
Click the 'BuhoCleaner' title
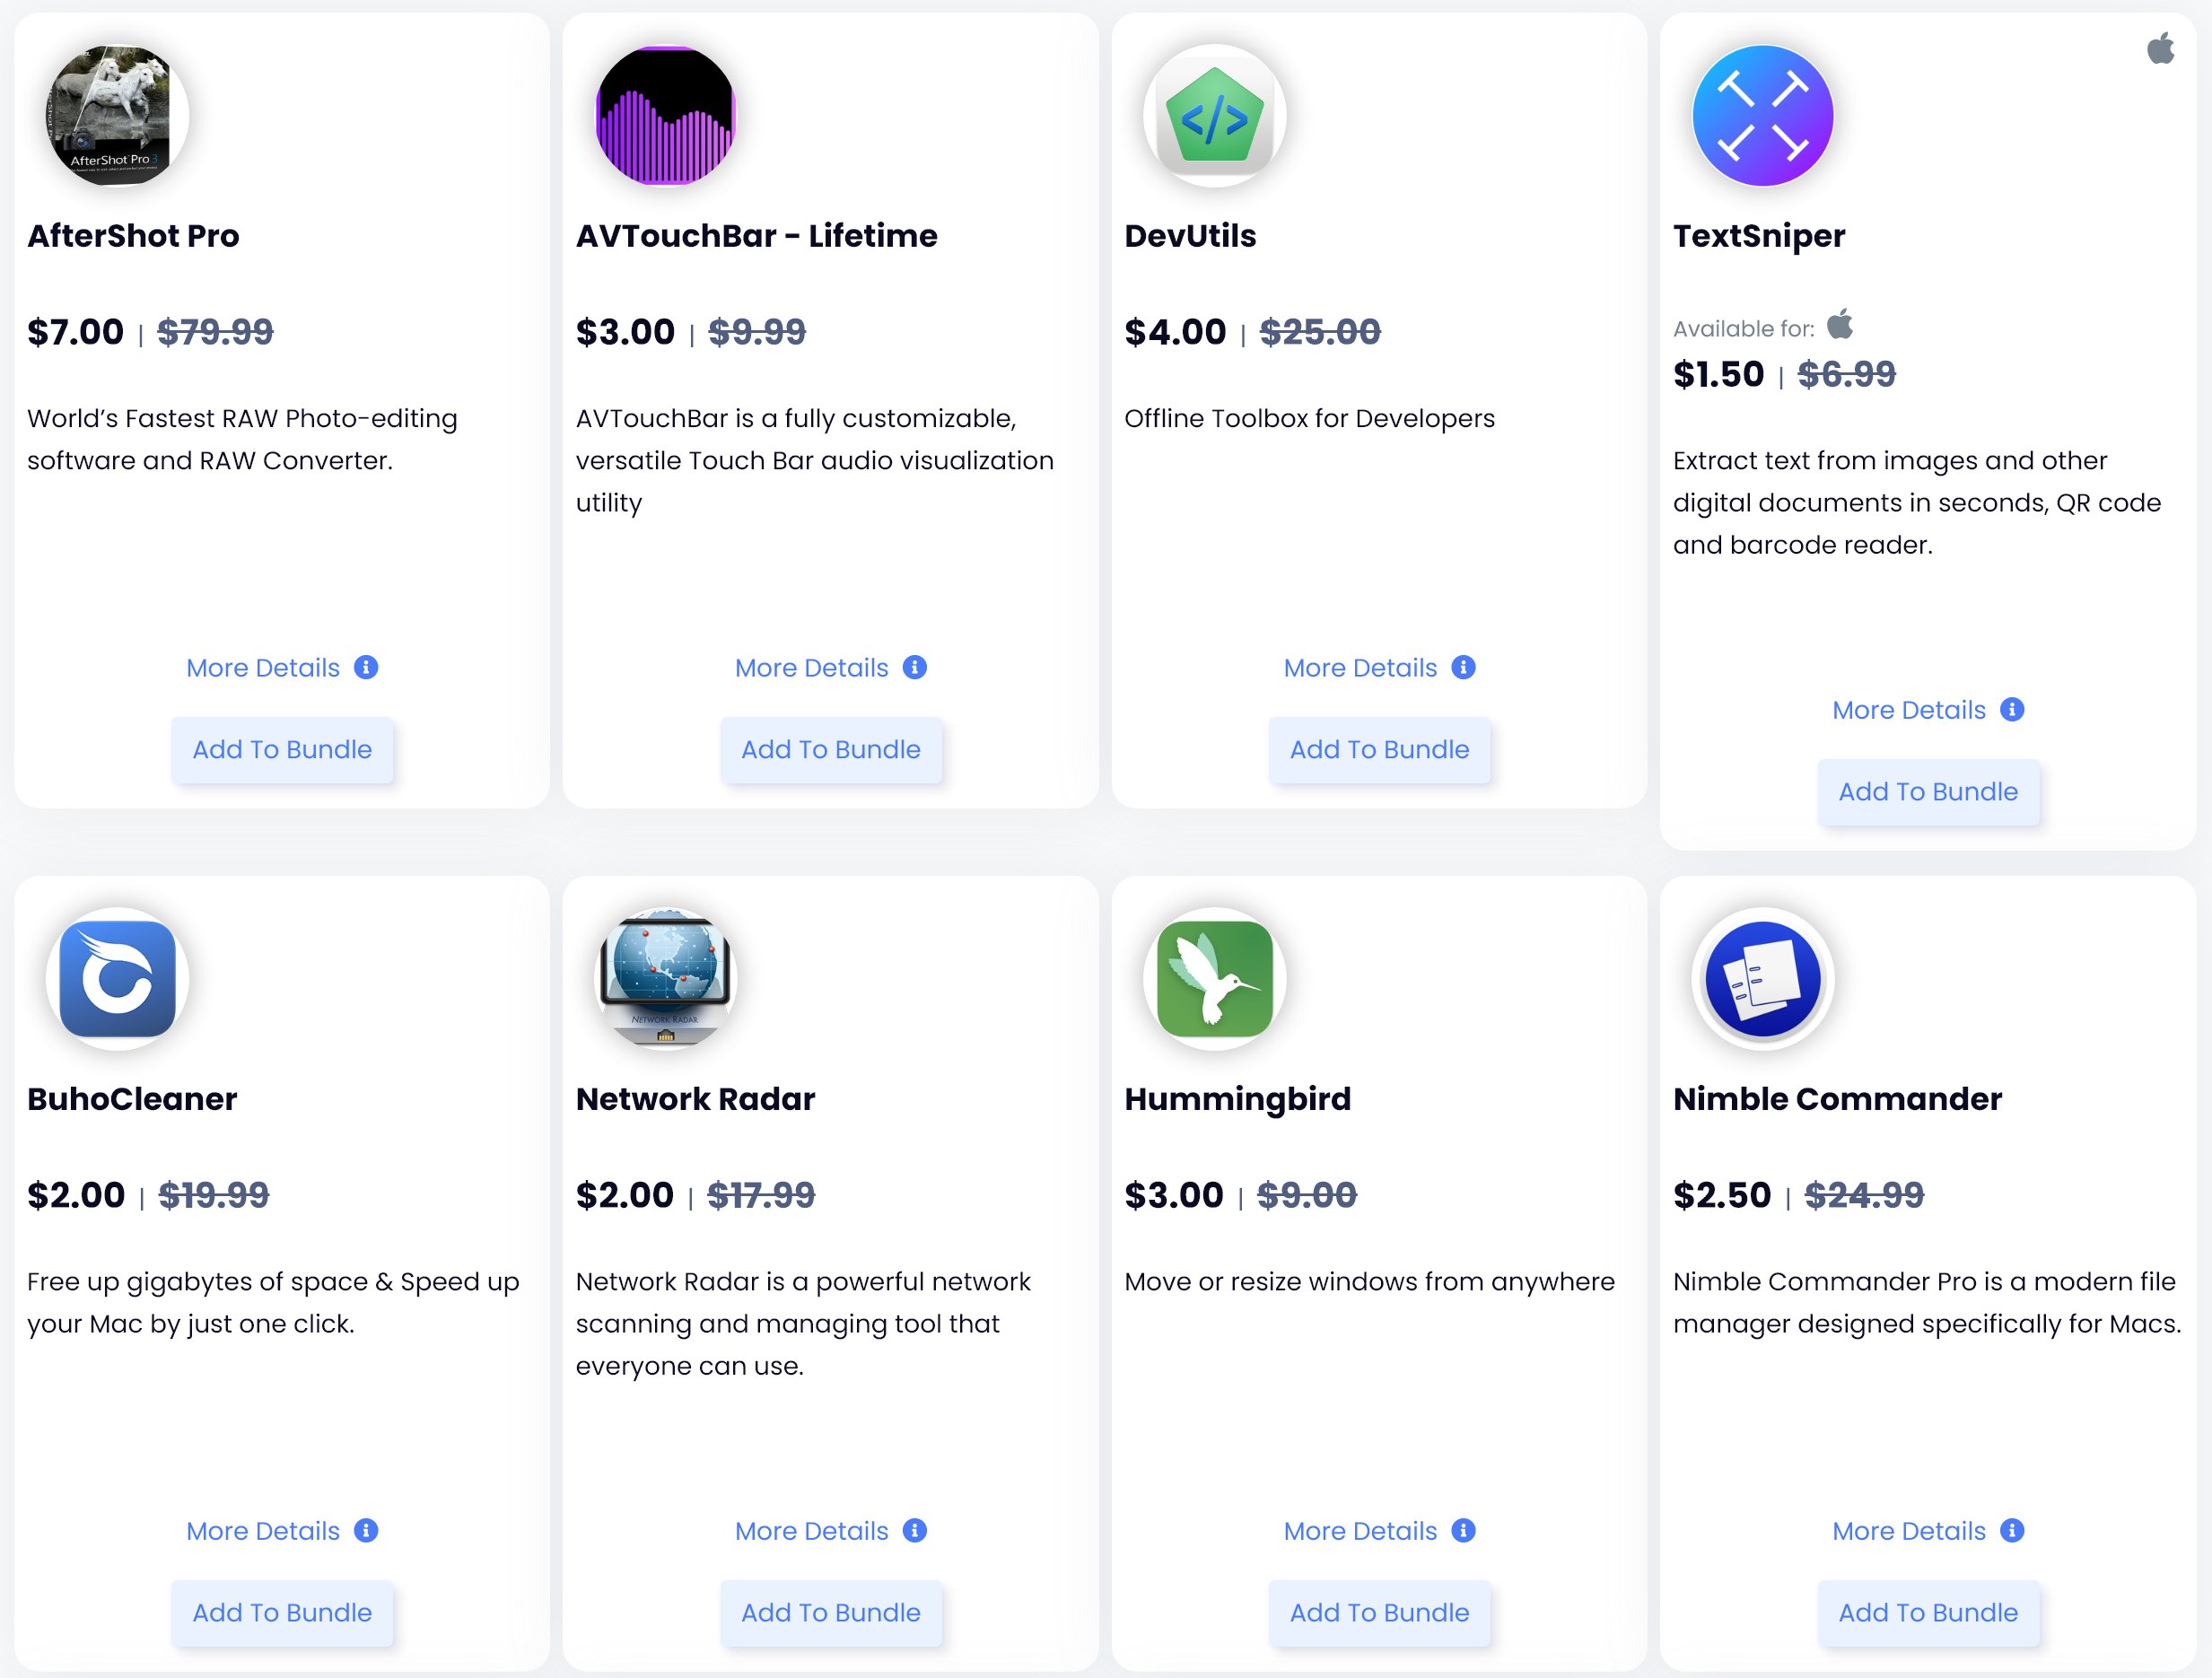click(132, 1098)
